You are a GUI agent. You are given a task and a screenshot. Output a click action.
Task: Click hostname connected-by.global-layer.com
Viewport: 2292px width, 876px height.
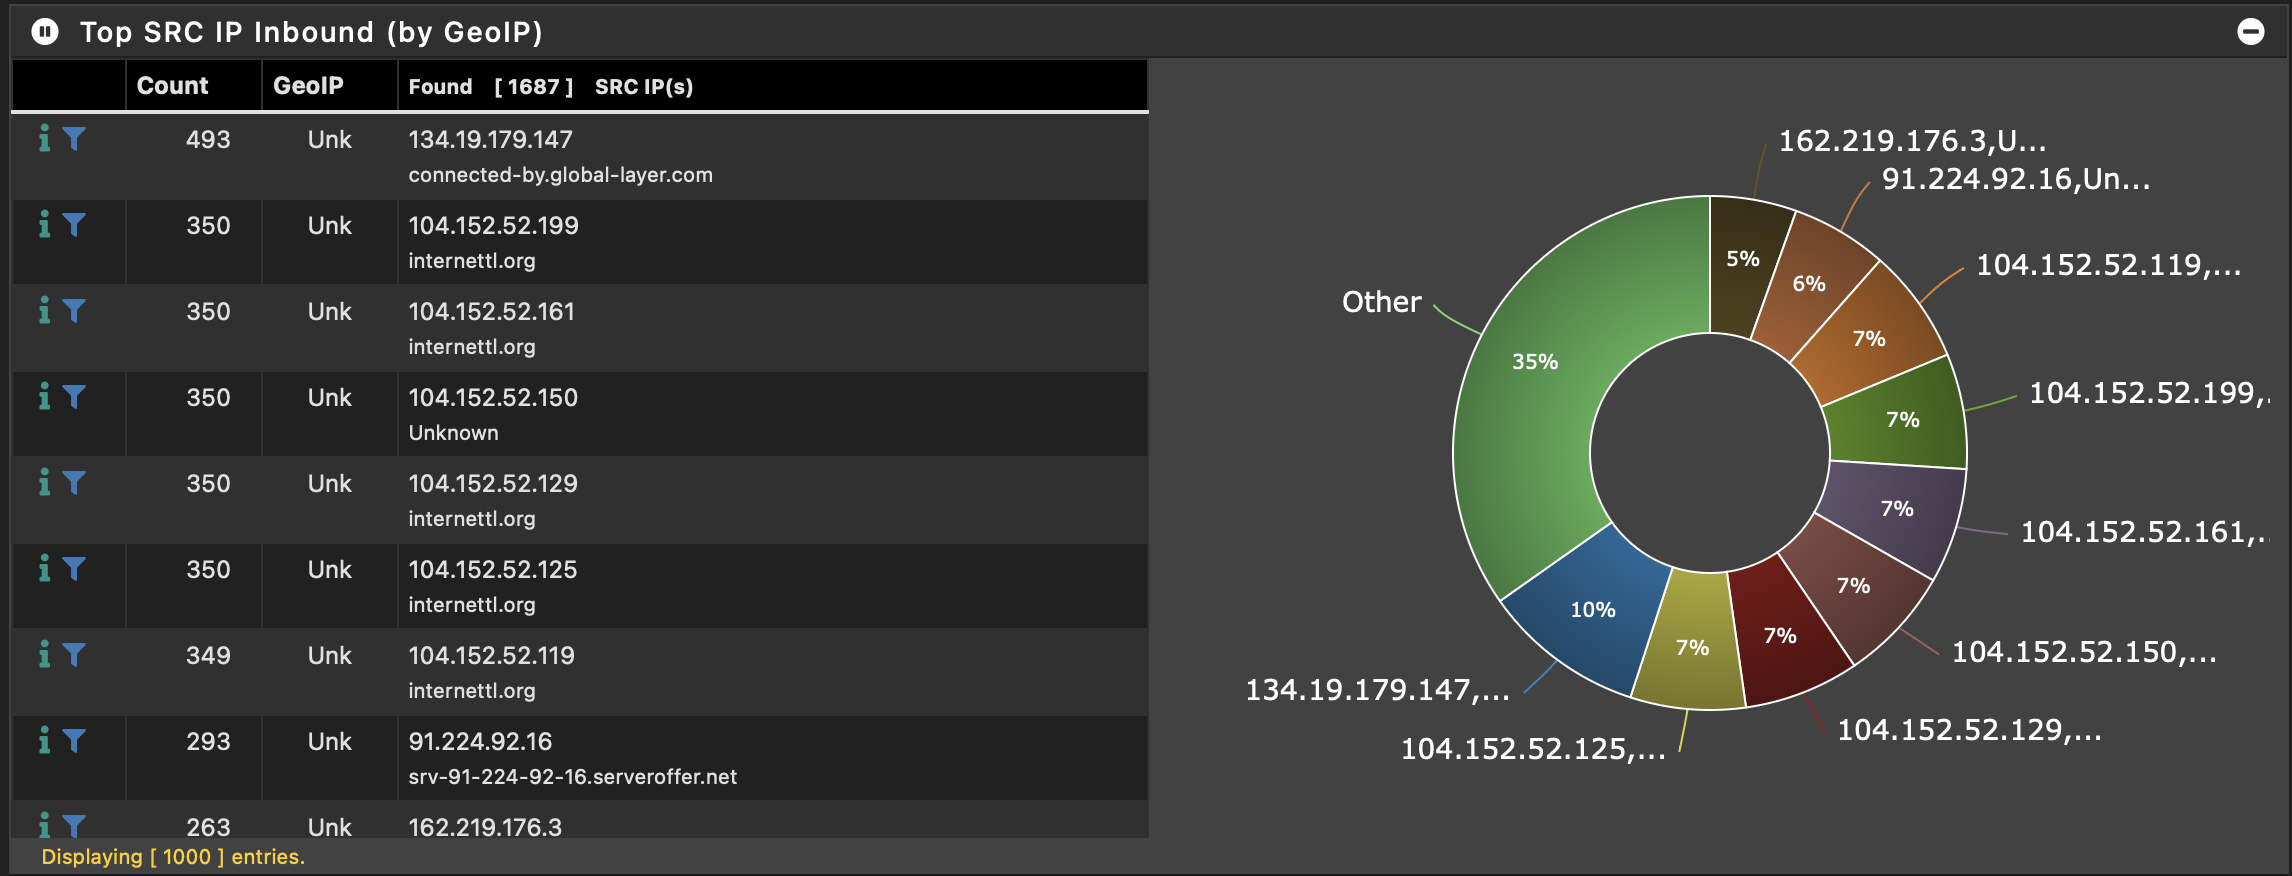[560, 175]
